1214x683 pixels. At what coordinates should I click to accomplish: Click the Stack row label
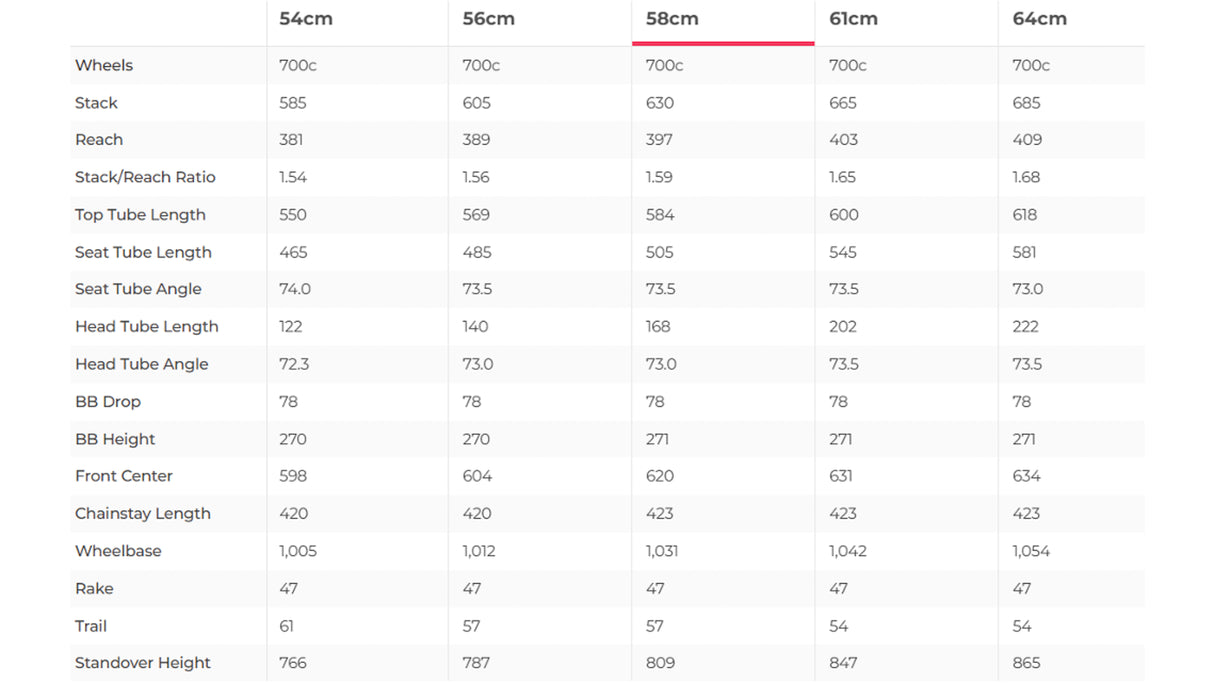pyautogui.click(x=96, y=103)
